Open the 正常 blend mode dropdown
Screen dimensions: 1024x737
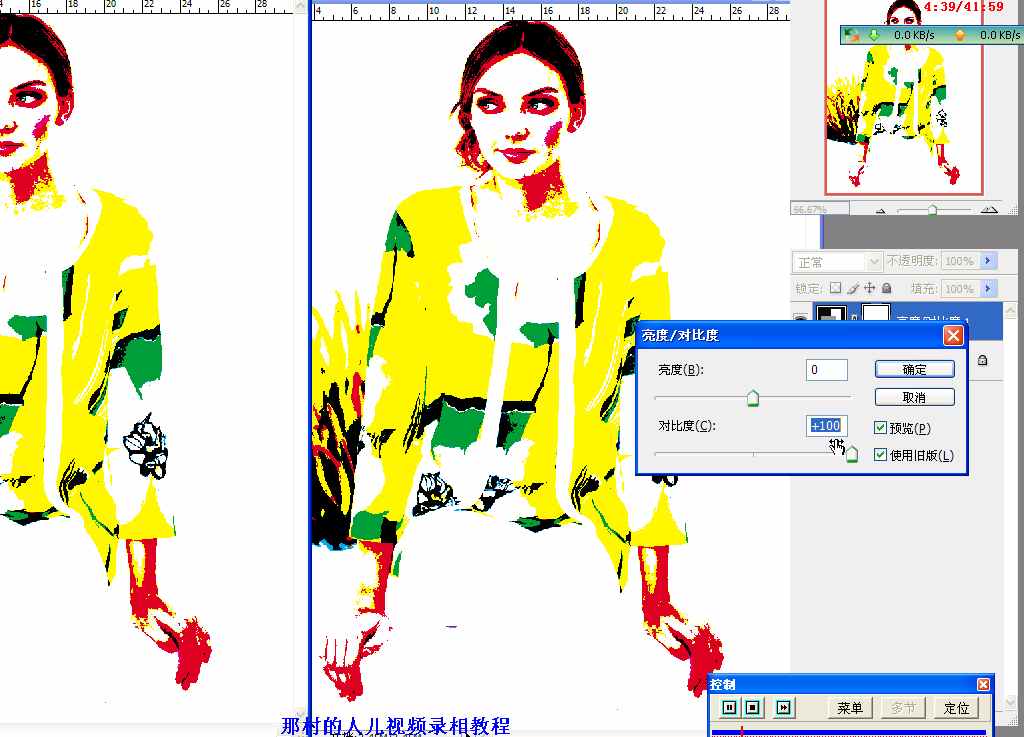point(874,262)
